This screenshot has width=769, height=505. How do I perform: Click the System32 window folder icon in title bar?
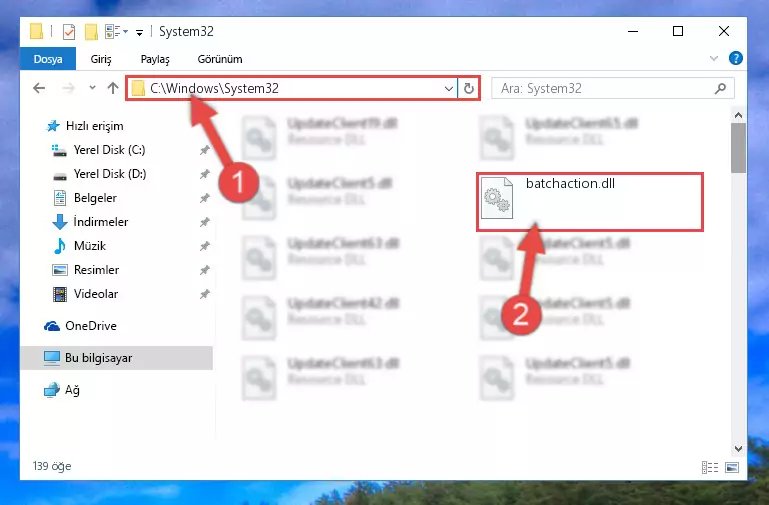(x=36, y=32)
